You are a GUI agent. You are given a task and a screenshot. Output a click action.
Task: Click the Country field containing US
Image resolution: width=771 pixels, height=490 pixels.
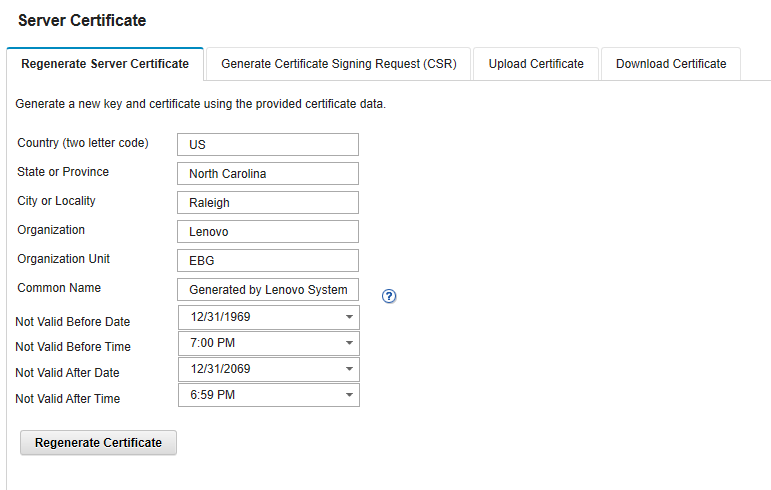click(267, 145)
